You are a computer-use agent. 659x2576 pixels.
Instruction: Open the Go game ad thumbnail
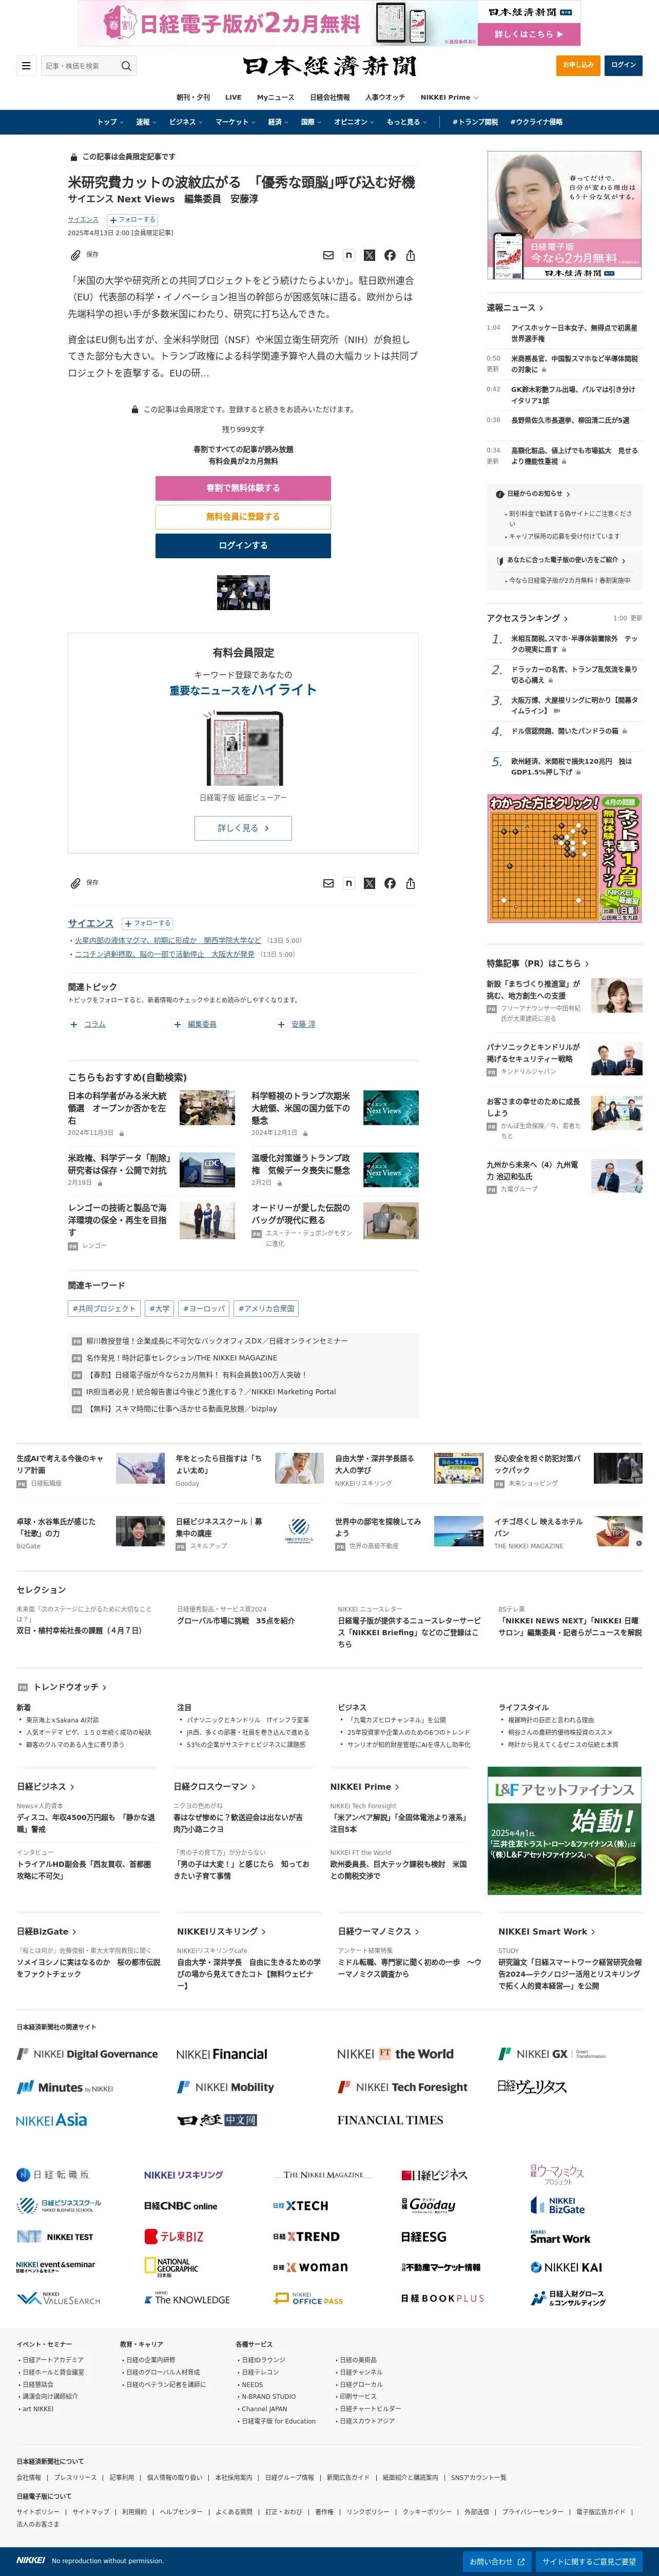(x=564, y=858)
